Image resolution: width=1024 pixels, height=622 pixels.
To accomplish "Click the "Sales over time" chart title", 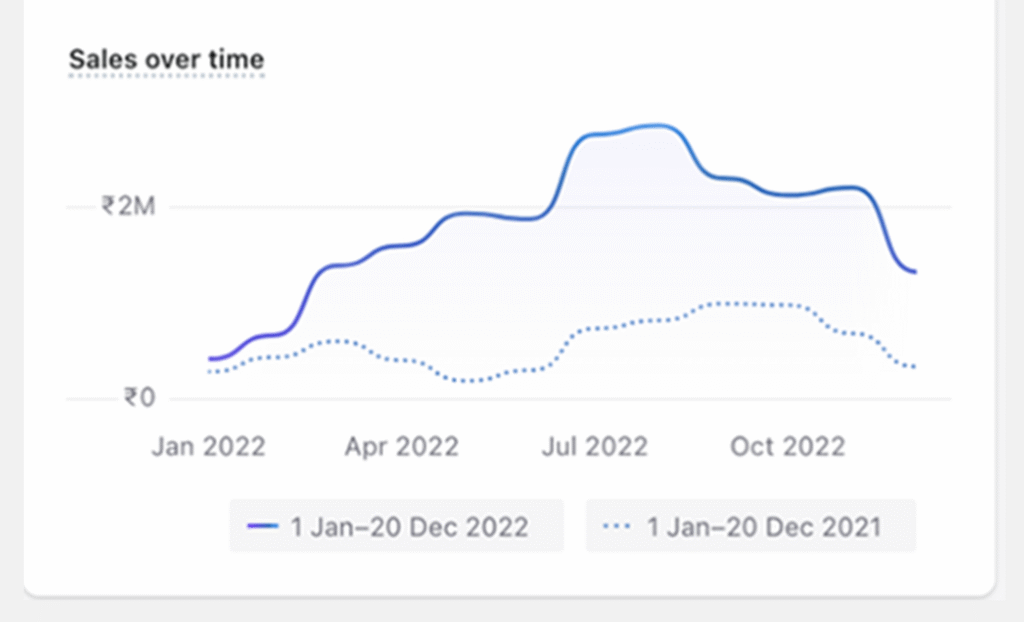I will [x=166, y=60].
